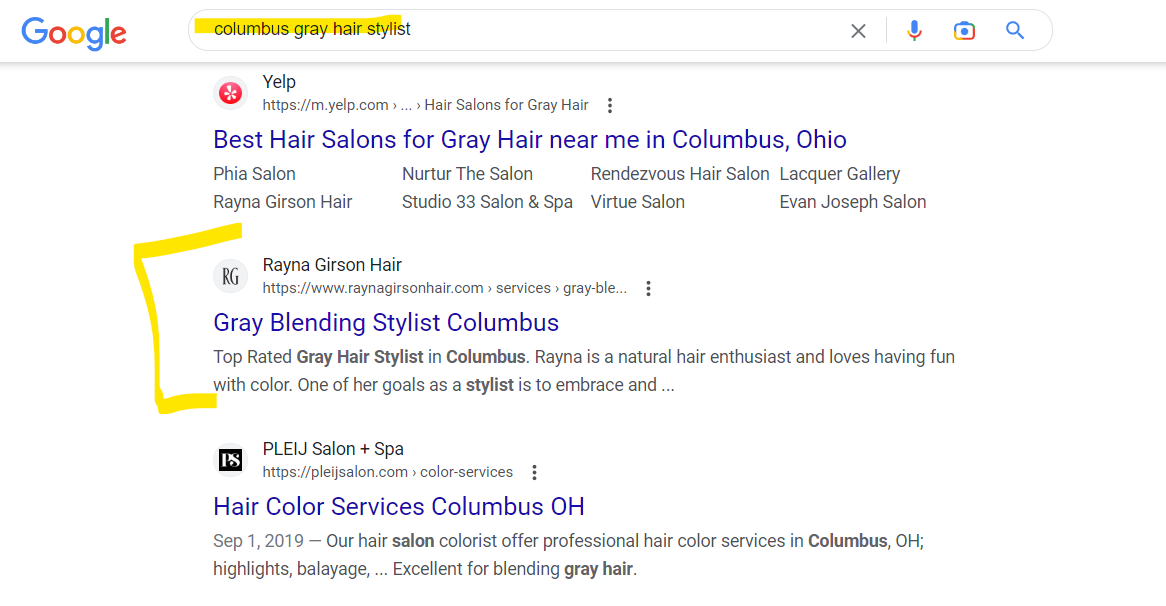Open the Rendezvous Hair Salon sitelink

pos(680,174)
